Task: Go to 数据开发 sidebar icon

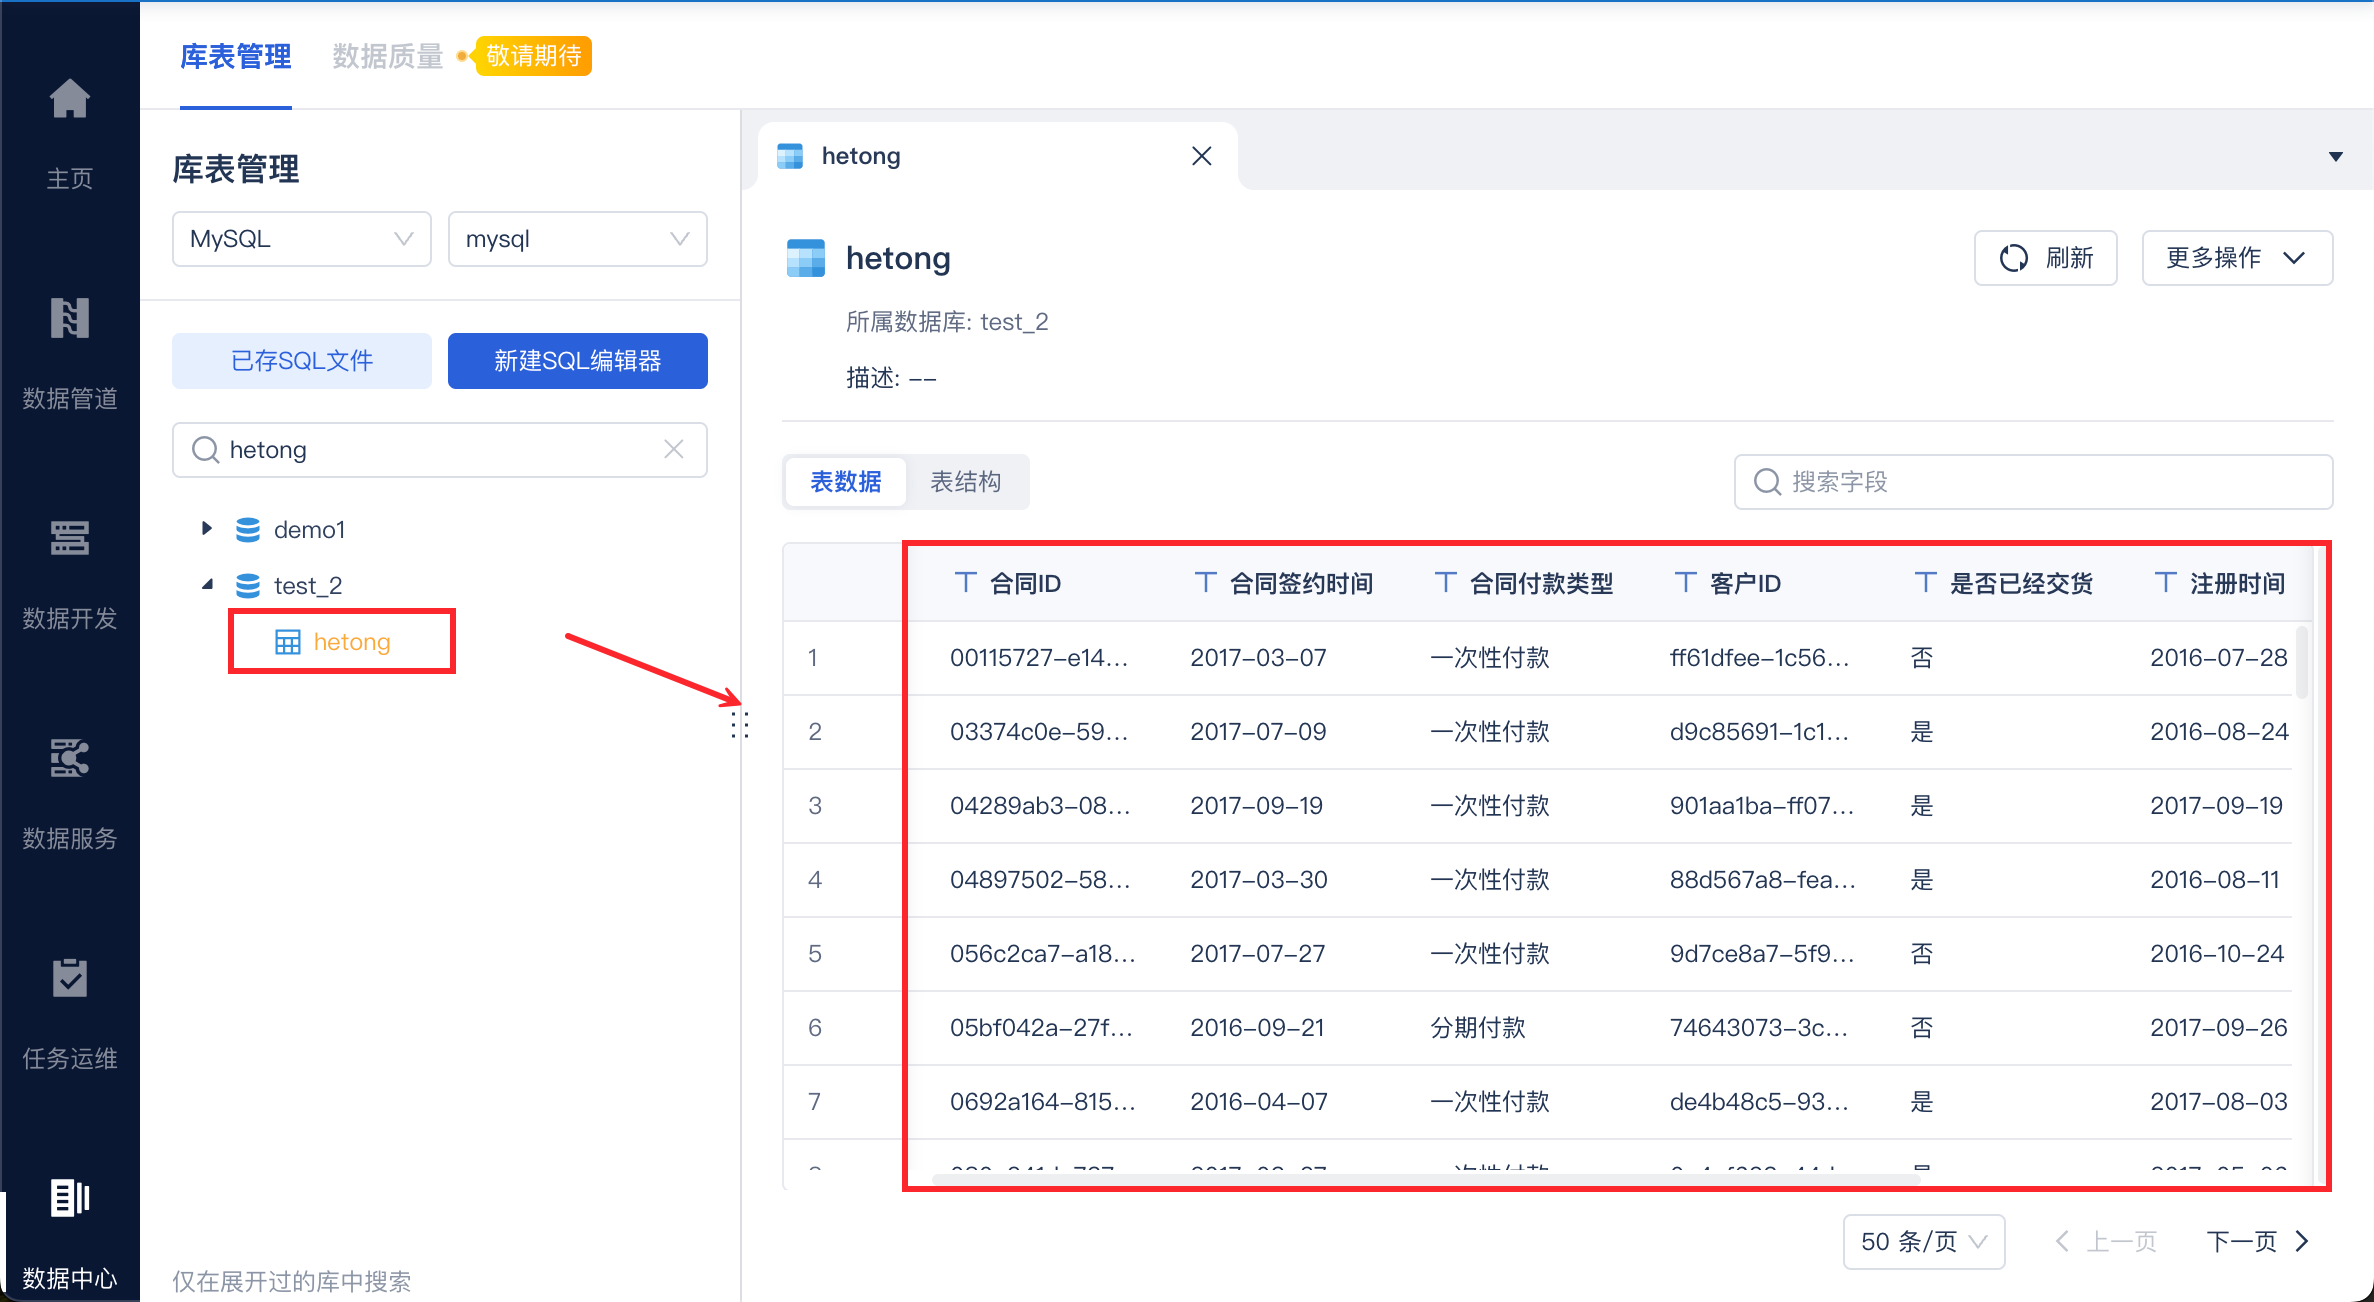Action: 69,539
